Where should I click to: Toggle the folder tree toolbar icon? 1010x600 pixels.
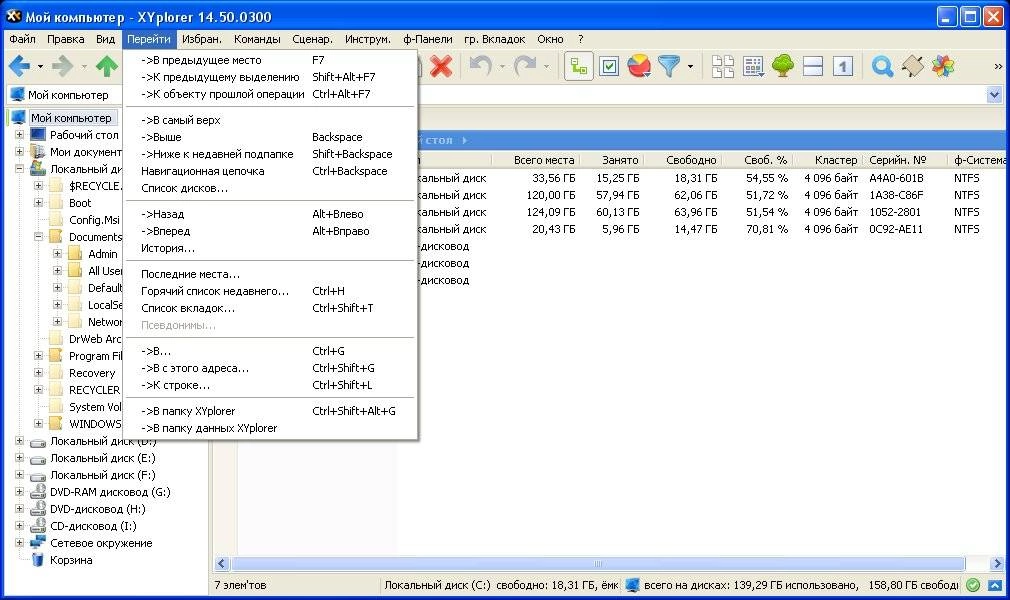578,66
